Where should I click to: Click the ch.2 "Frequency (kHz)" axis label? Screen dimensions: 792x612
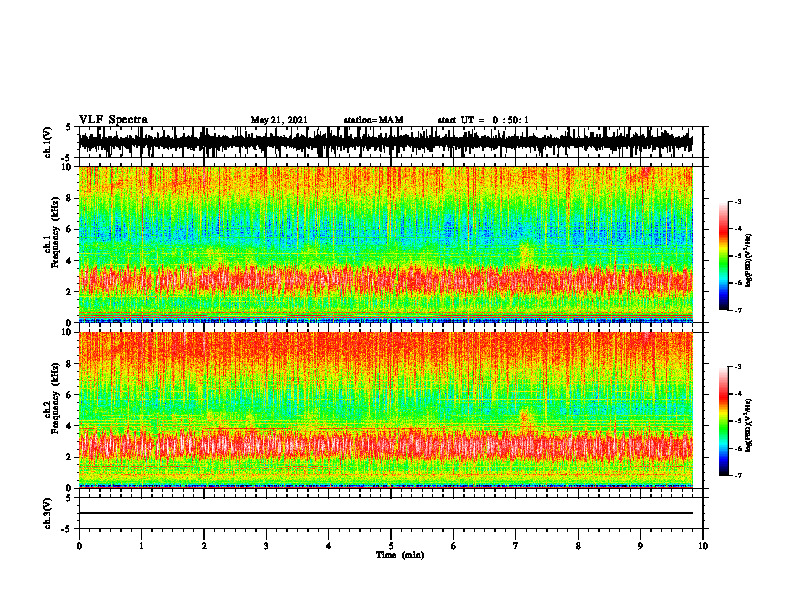(56, 397)
